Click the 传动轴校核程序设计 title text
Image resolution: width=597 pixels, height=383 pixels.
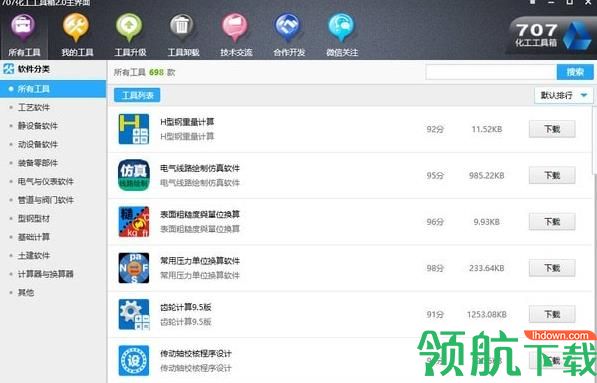196,354
